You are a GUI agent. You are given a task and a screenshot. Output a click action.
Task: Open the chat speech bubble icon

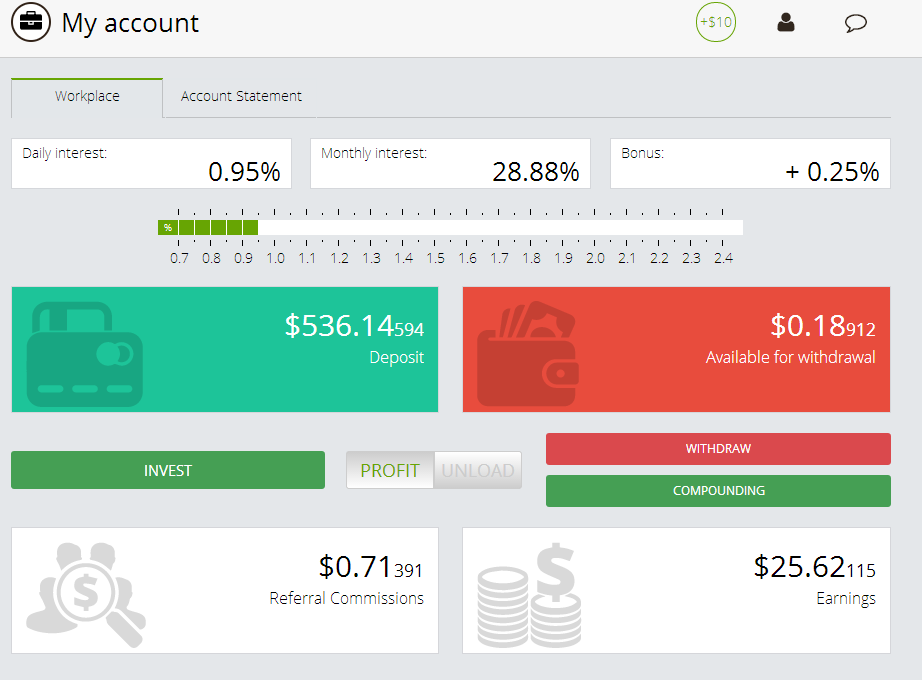pos(855,23)
